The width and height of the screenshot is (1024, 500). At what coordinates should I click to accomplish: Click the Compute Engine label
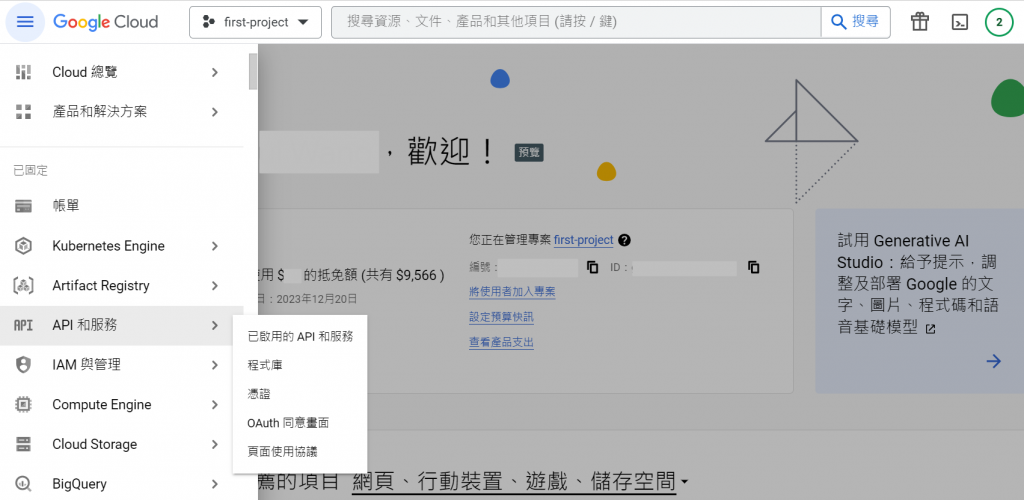[102, 405]
